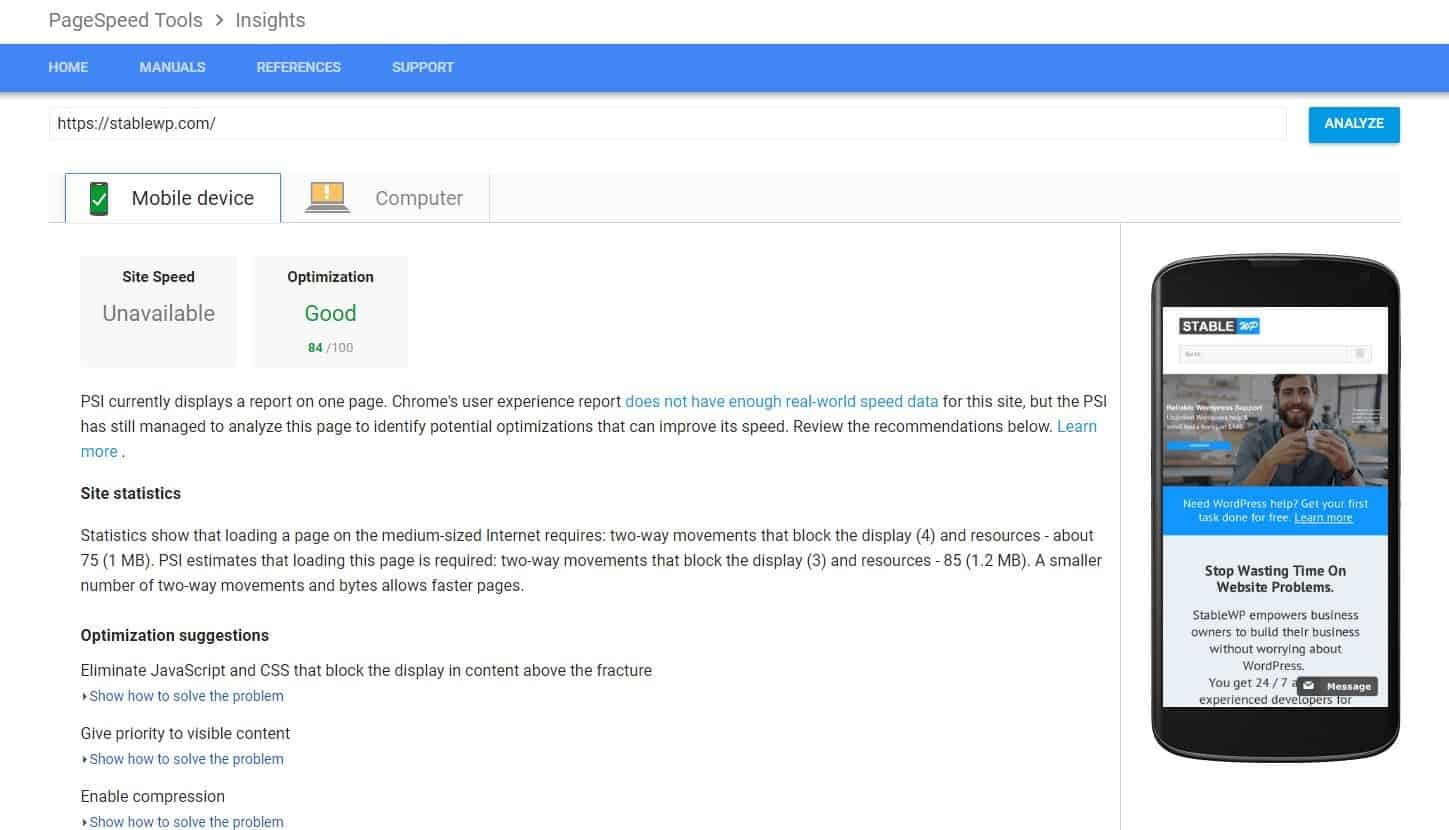Screen dimensions: 1449x830
Task: Click the StableWP logo in phone preview
Action: [x=1219, y=326]
